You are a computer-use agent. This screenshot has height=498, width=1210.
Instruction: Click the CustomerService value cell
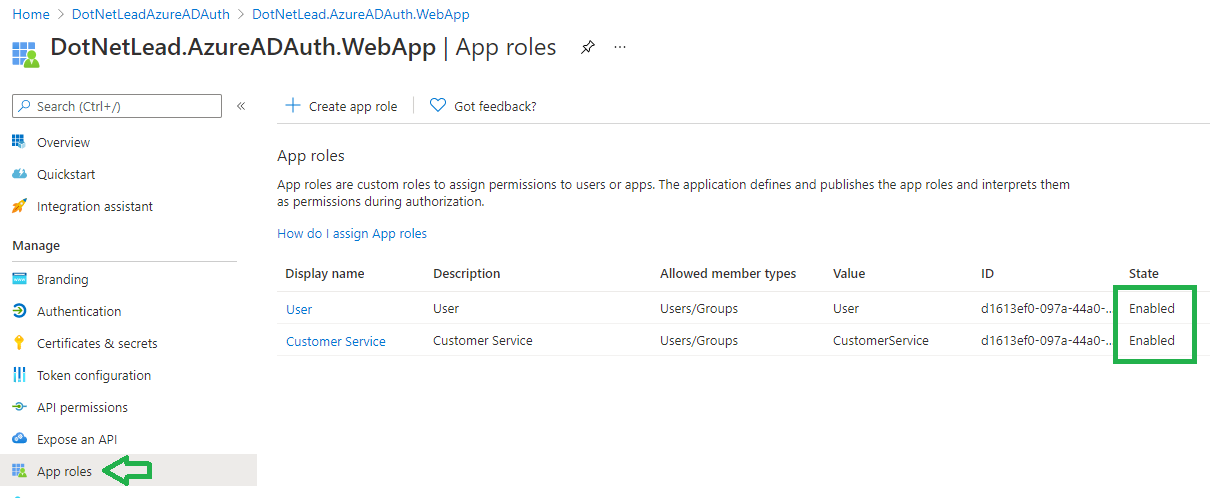[881, 341]
